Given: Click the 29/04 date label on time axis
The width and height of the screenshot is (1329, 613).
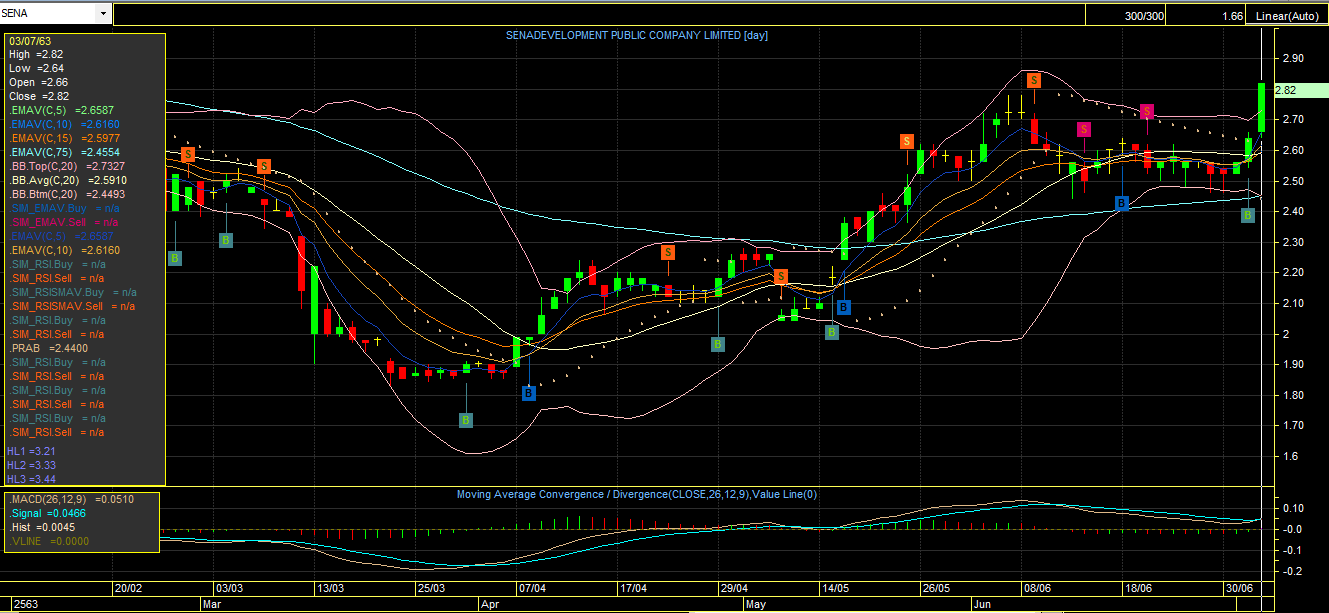Looking at the screenshot, I should coord(733,588).
